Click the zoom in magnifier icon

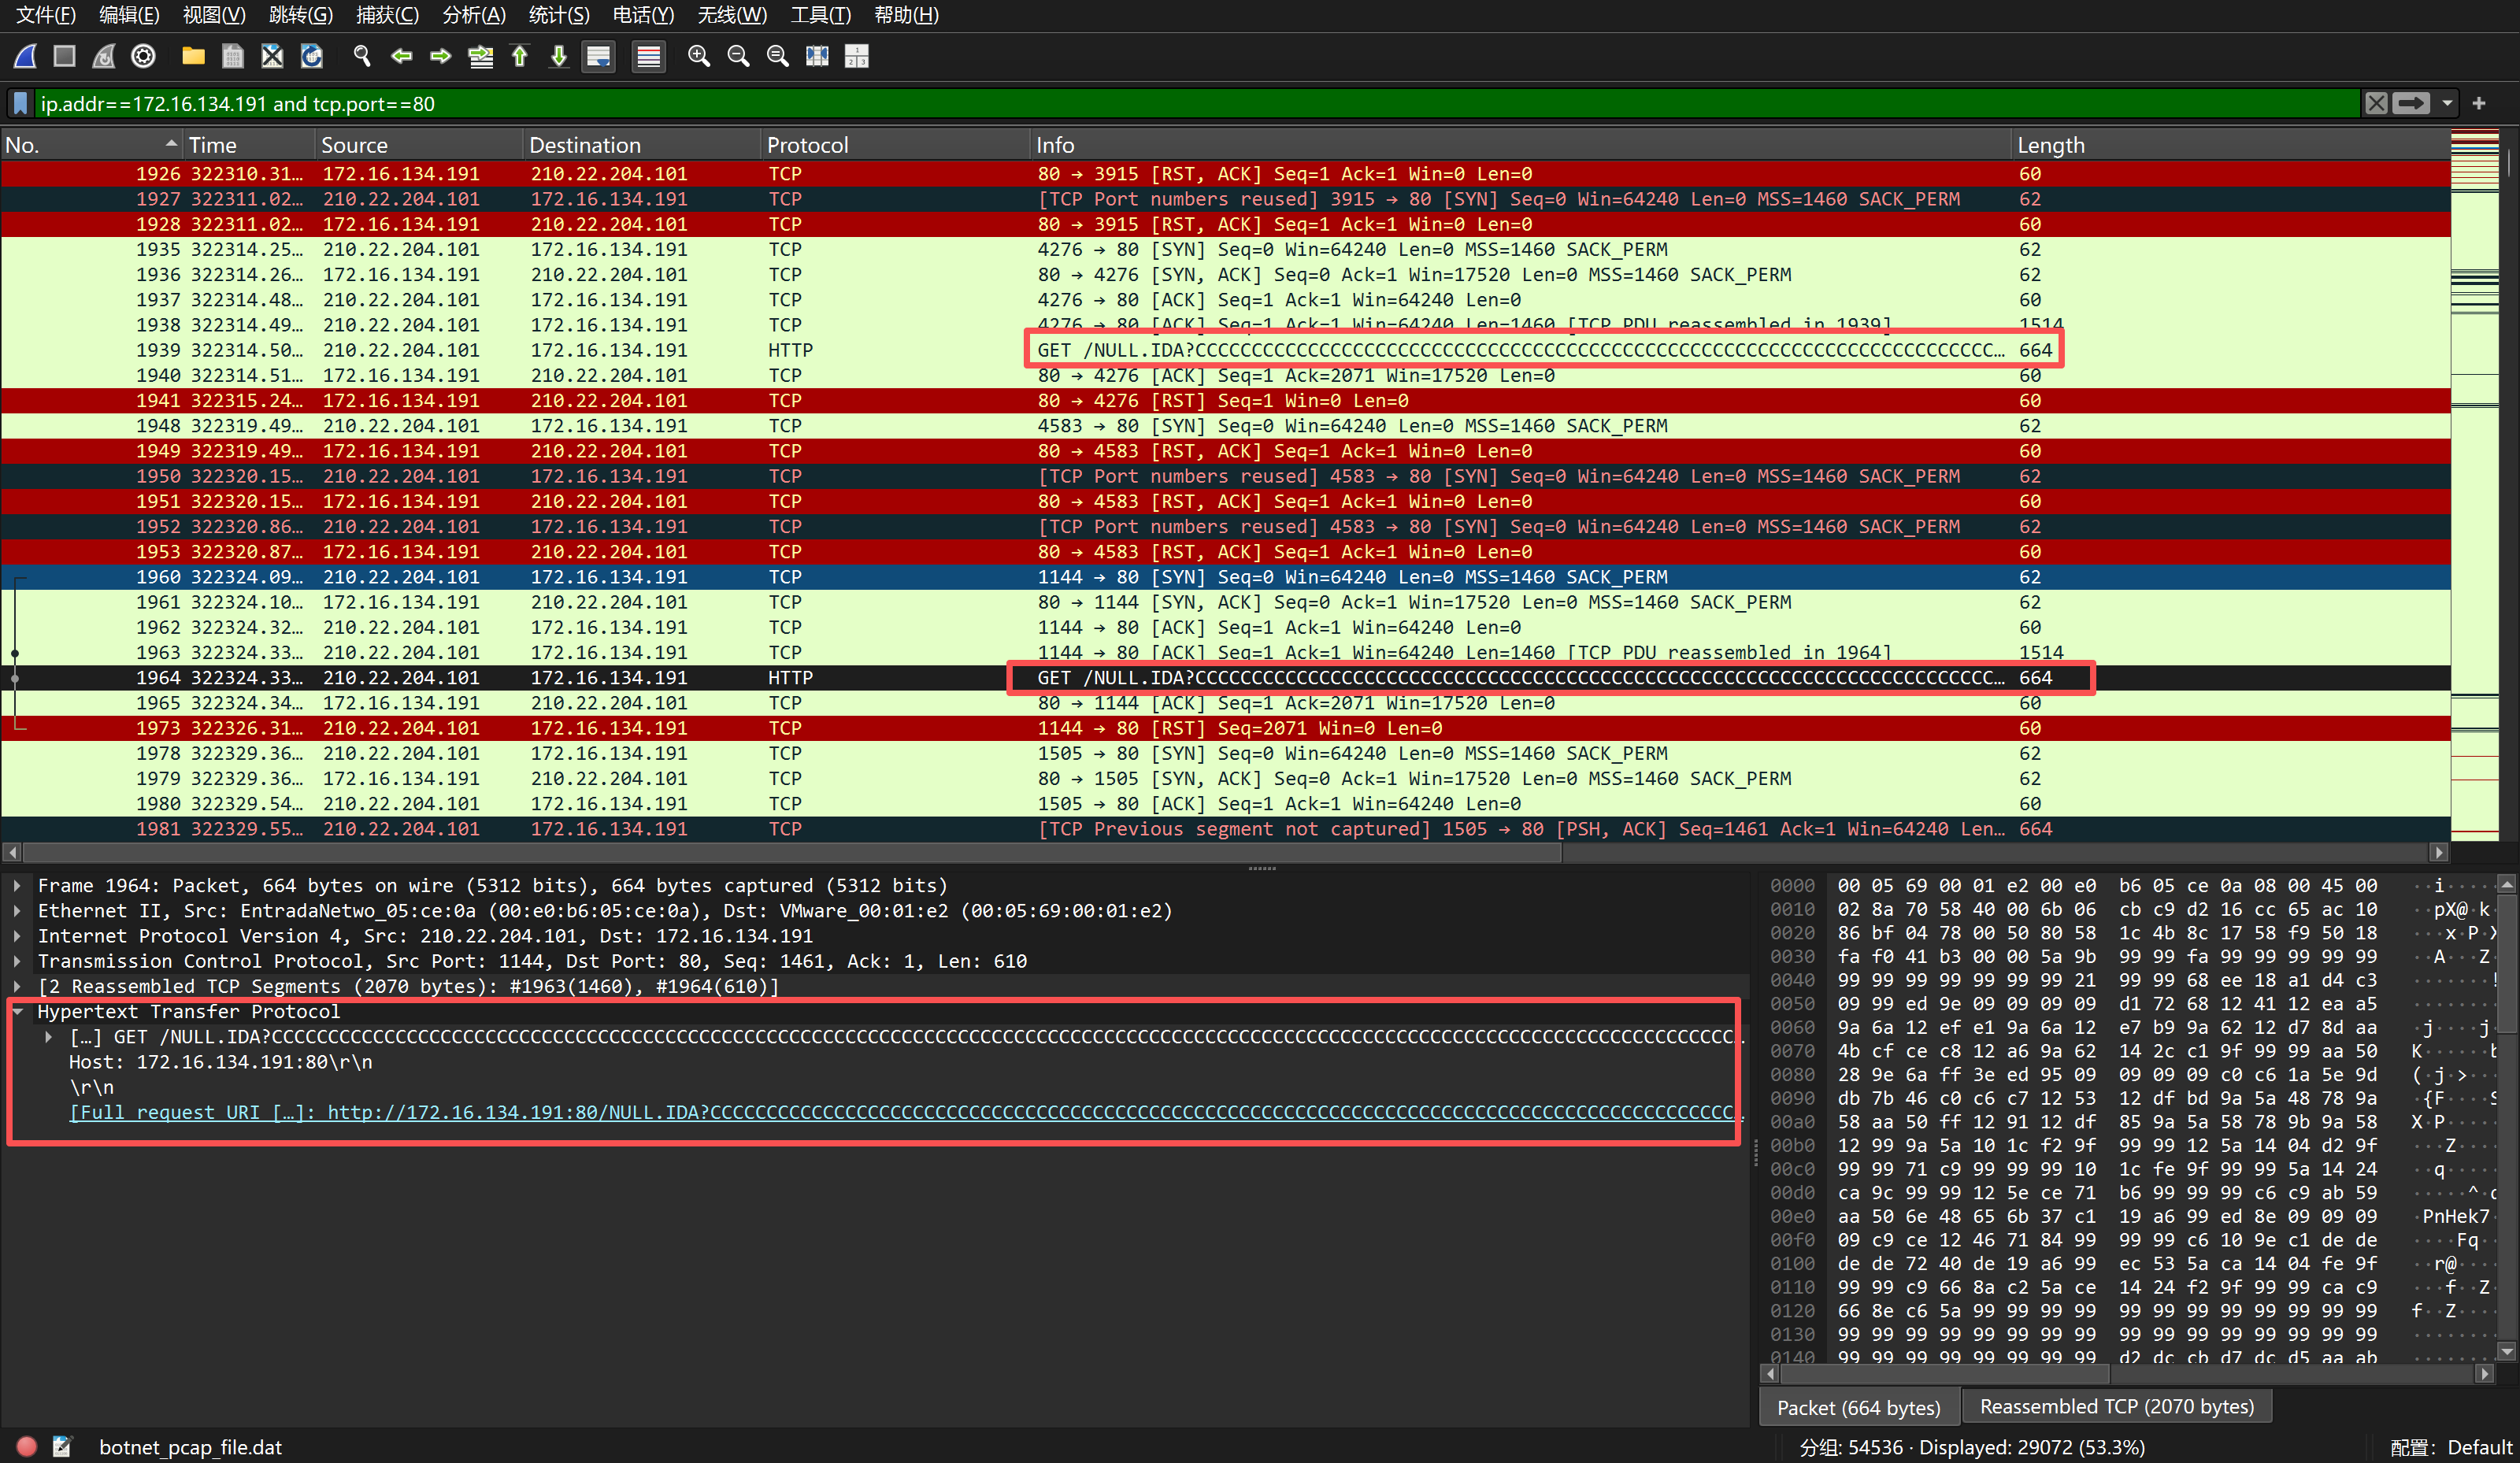coord(699,57)
